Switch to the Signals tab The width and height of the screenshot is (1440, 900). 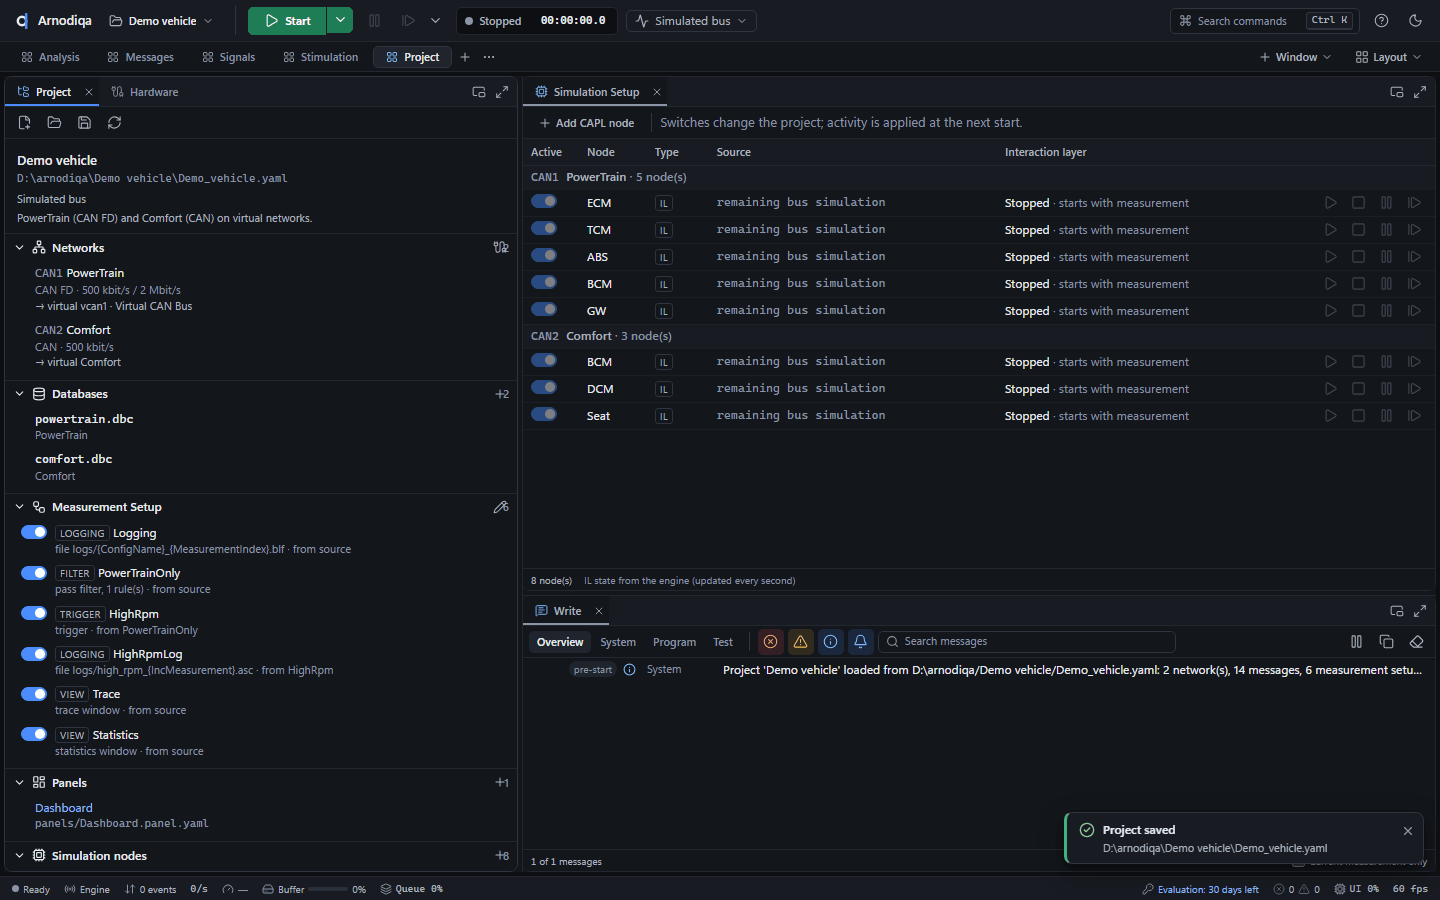228,57
